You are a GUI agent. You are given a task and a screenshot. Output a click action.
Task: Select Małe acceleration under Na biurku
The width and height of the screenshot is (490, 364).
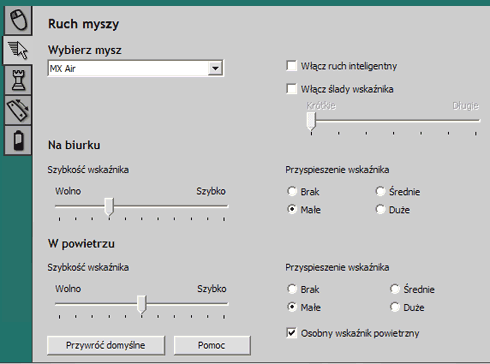point(292,209)
